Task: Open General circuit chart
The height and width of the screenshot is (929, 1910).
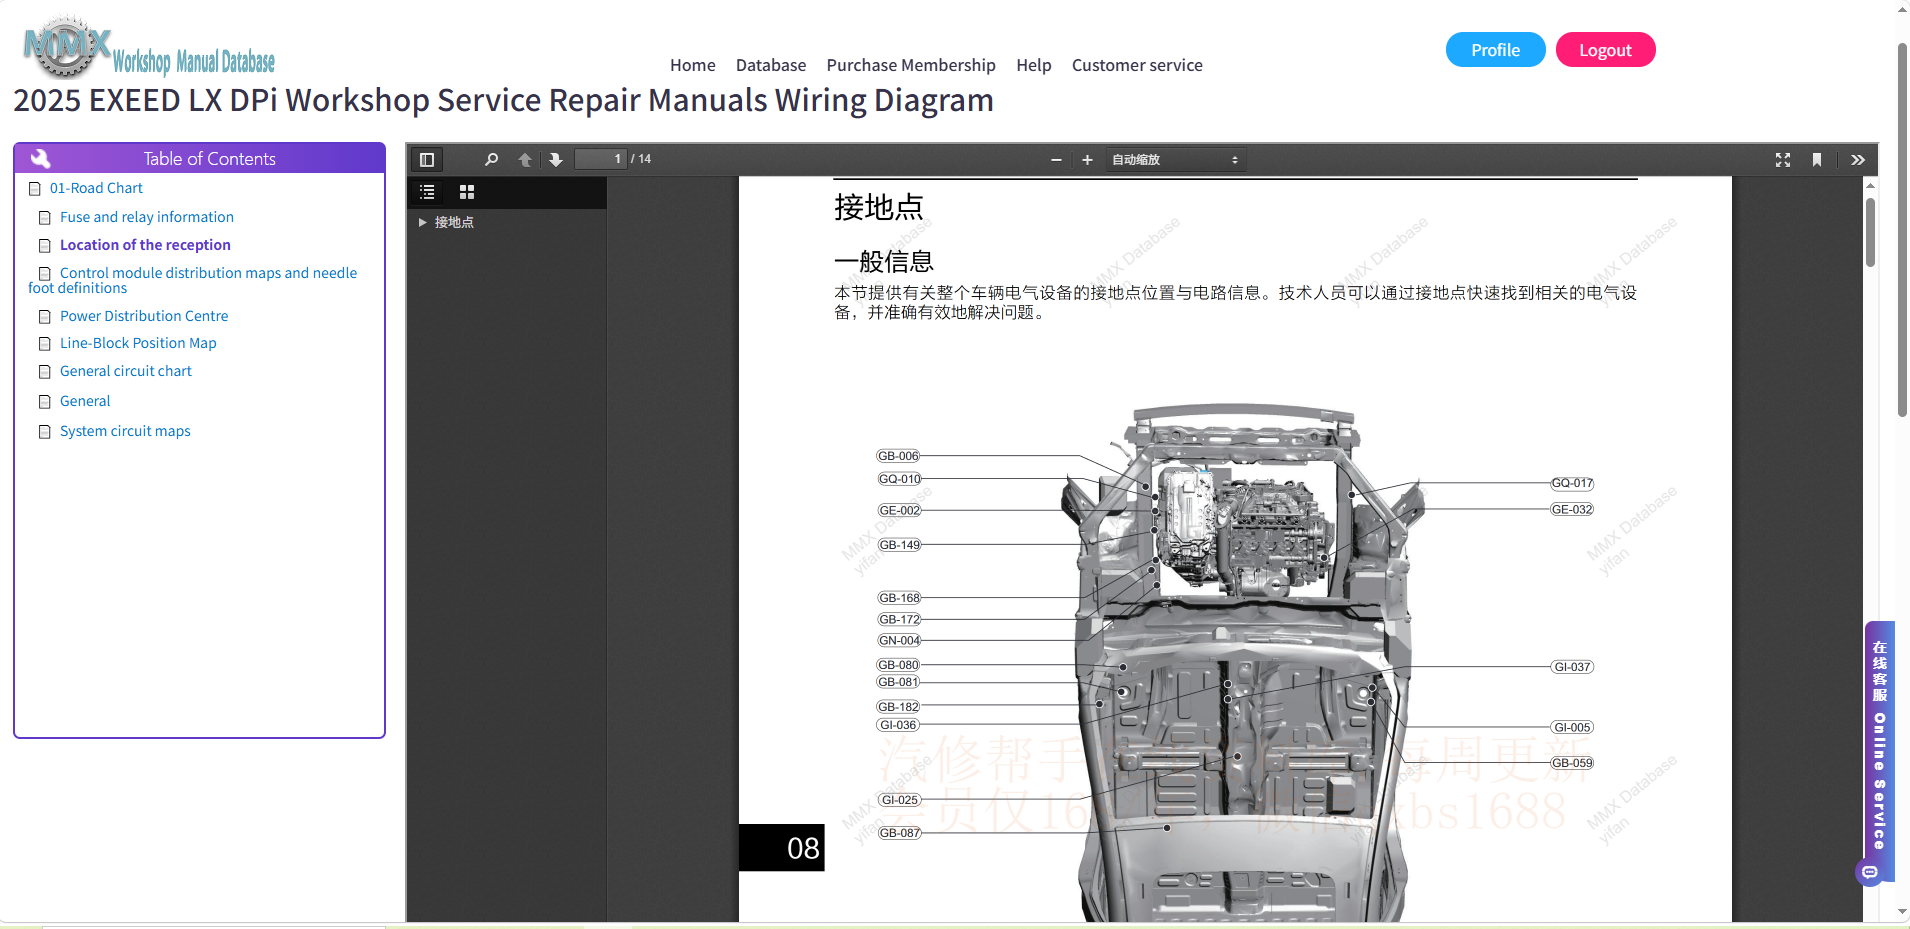Action: [126, 371]
